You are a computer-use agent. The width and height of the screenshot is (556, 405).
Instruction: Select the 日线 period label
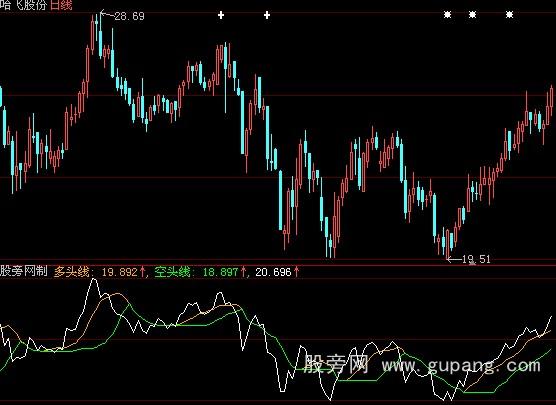61,5
